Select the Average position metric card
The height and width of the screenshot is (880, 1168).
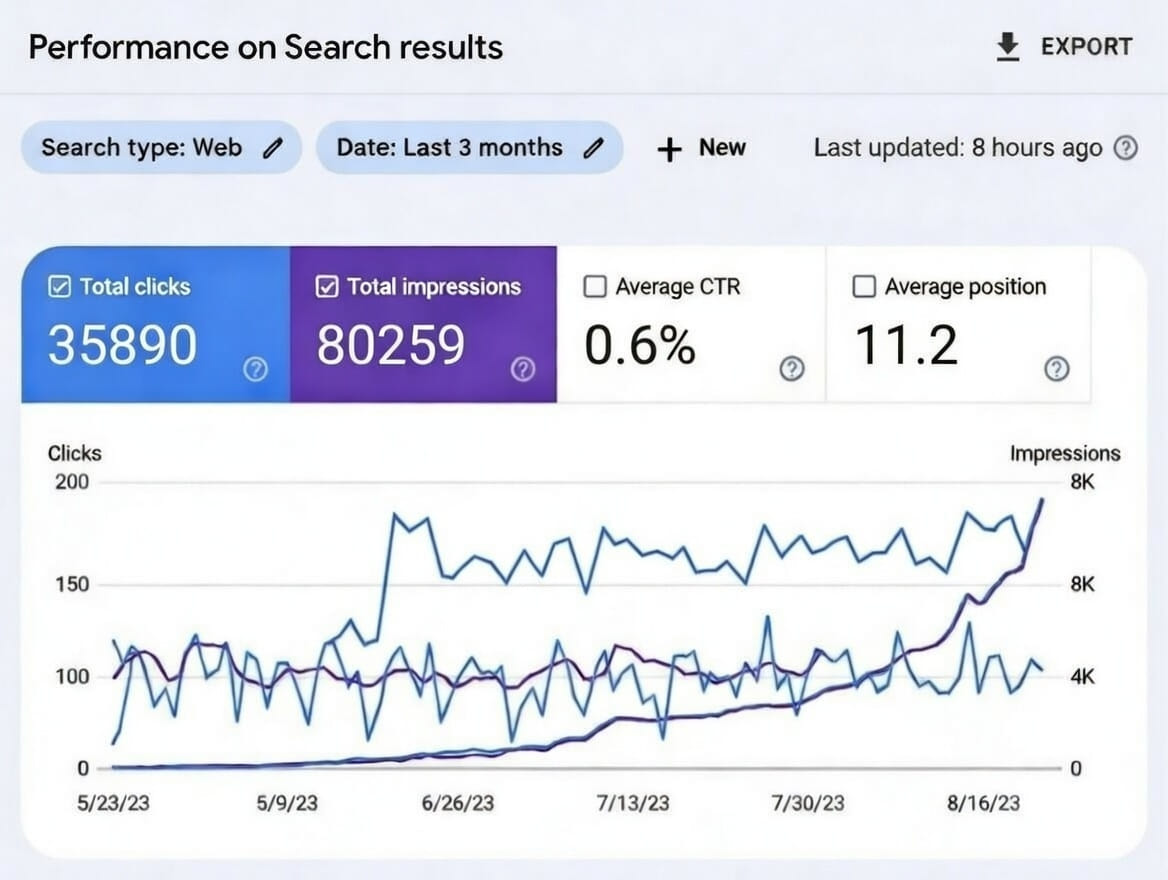click(958, 325)
